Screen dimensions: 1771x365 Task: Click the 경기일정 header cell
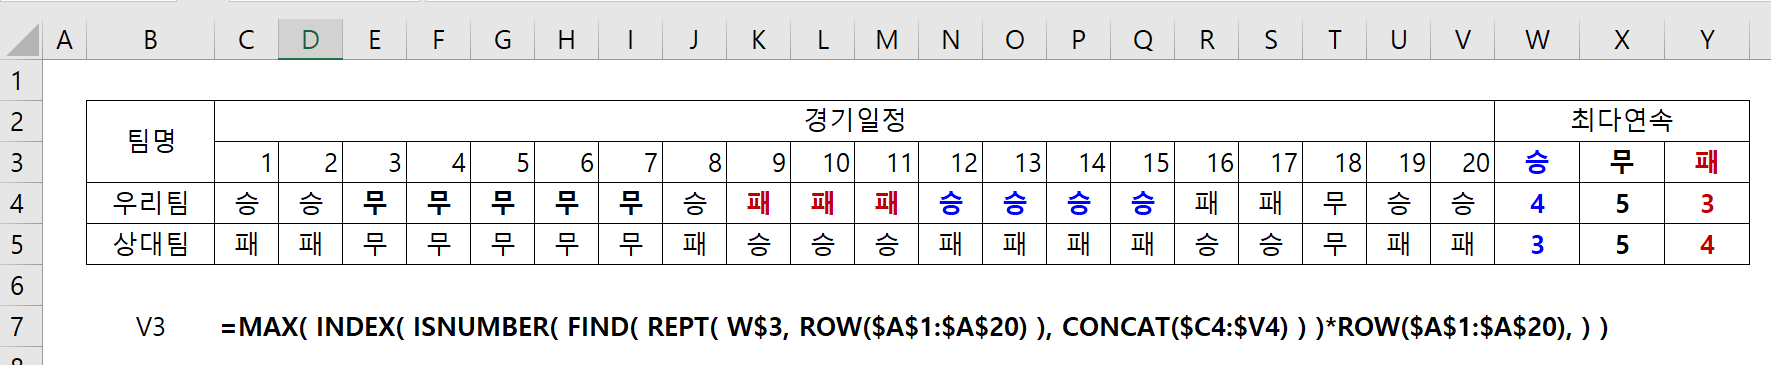(854, 121)
